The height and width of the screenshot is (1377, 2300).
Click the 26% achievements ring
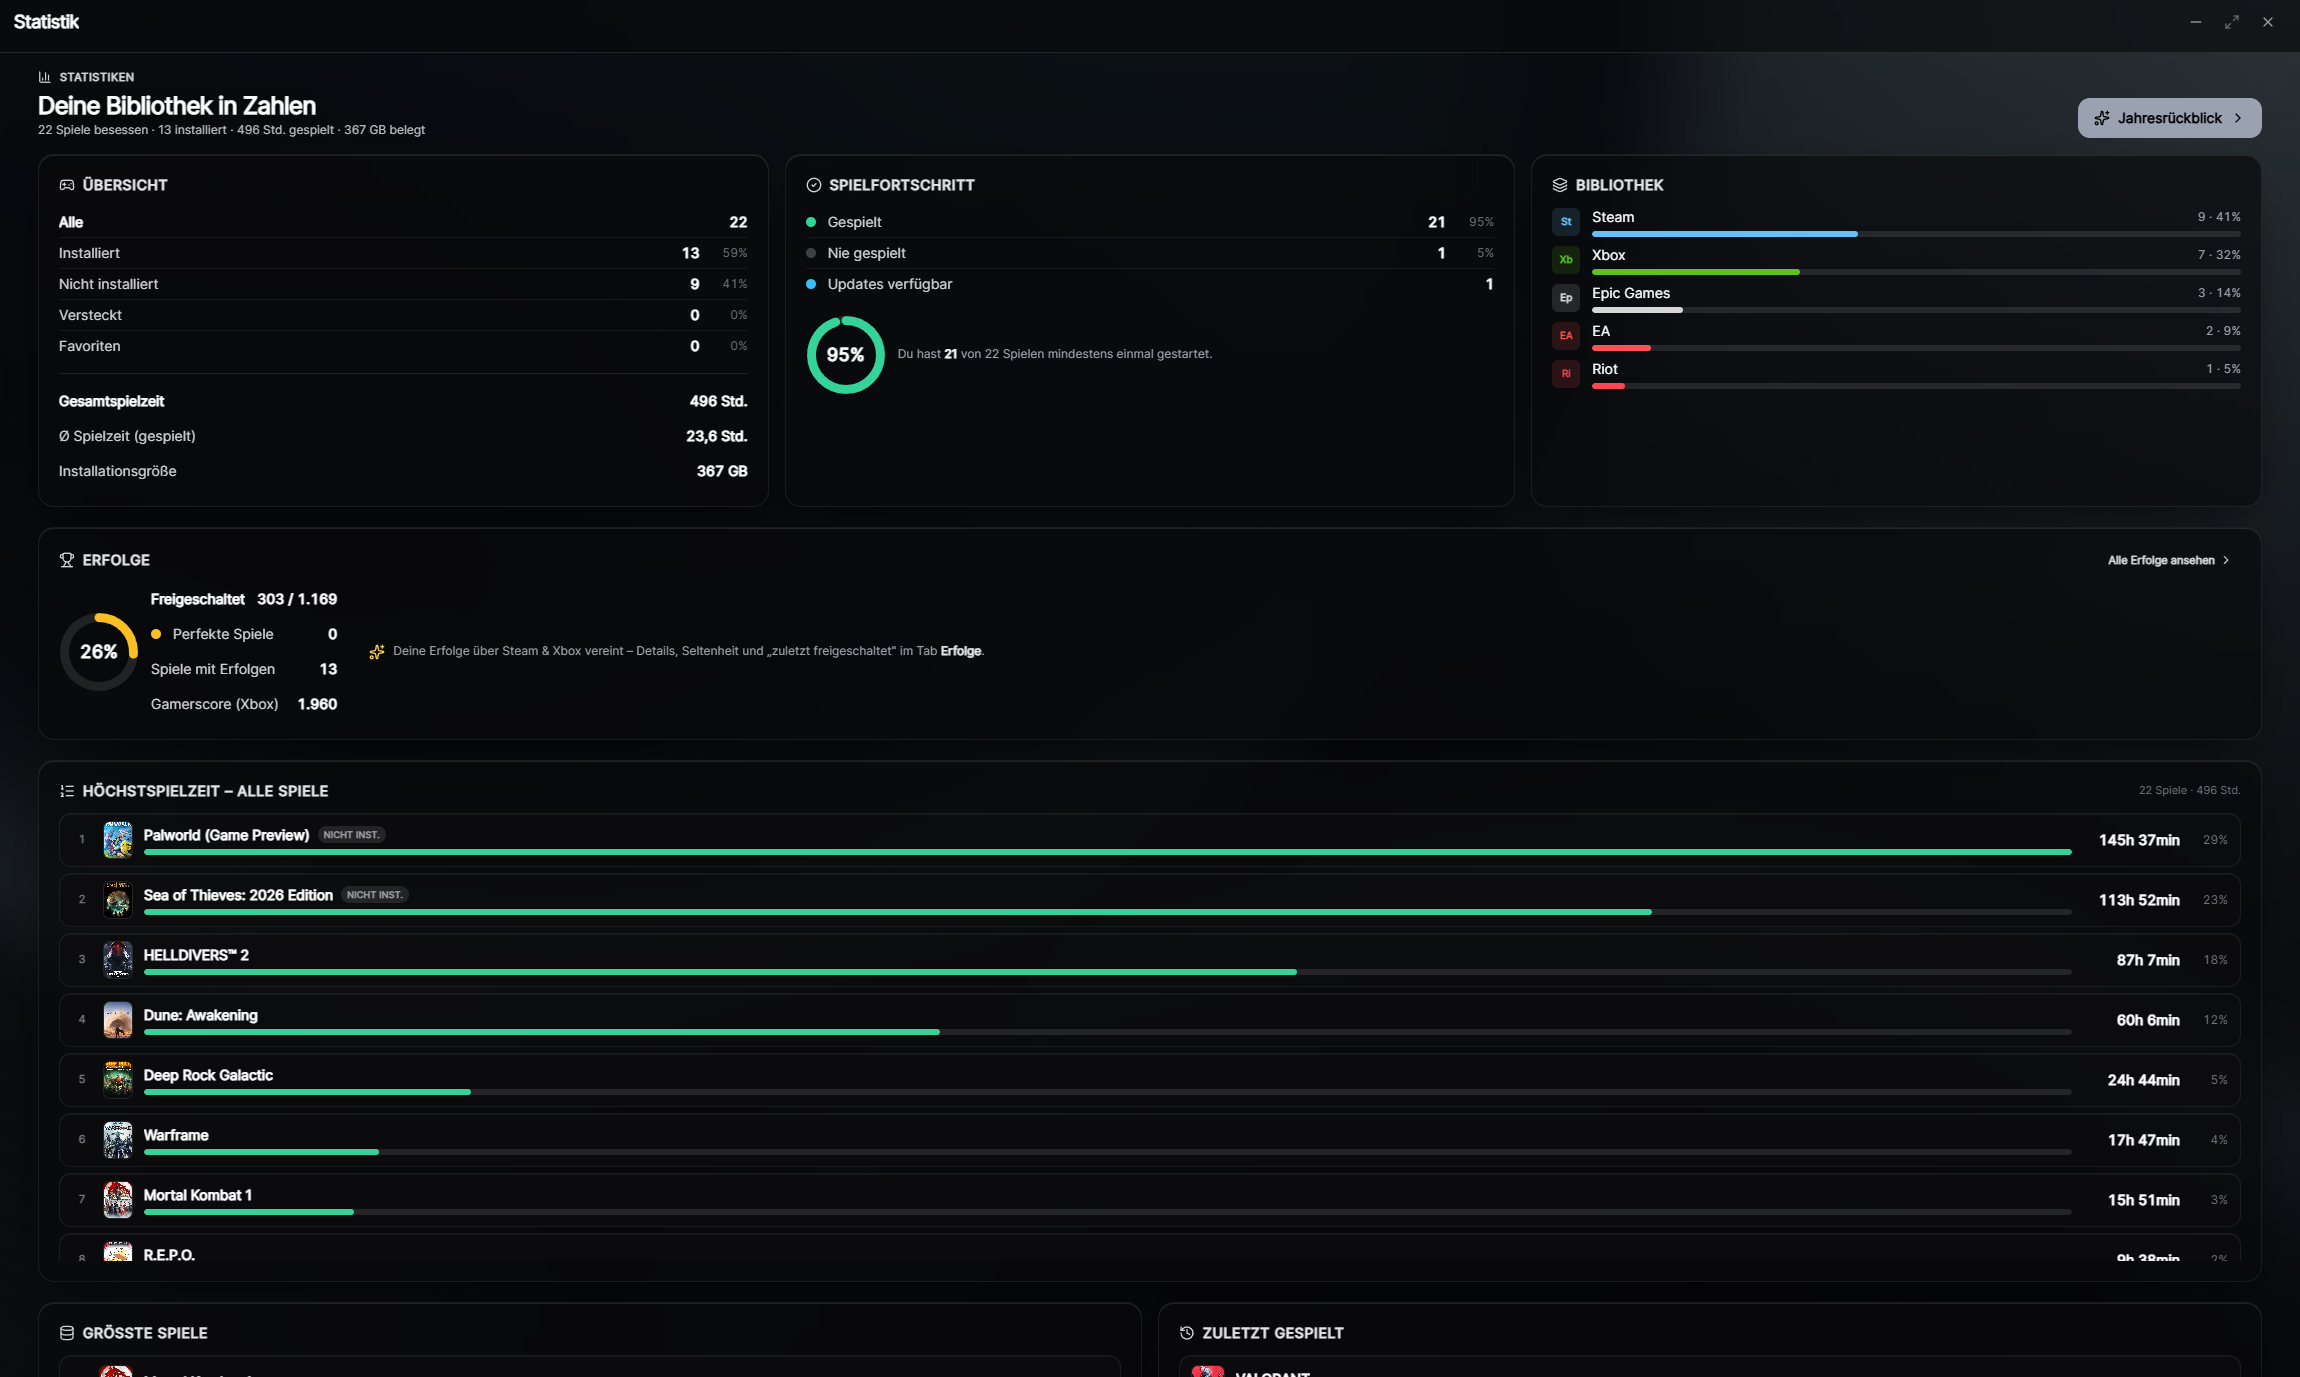[98, 652]
